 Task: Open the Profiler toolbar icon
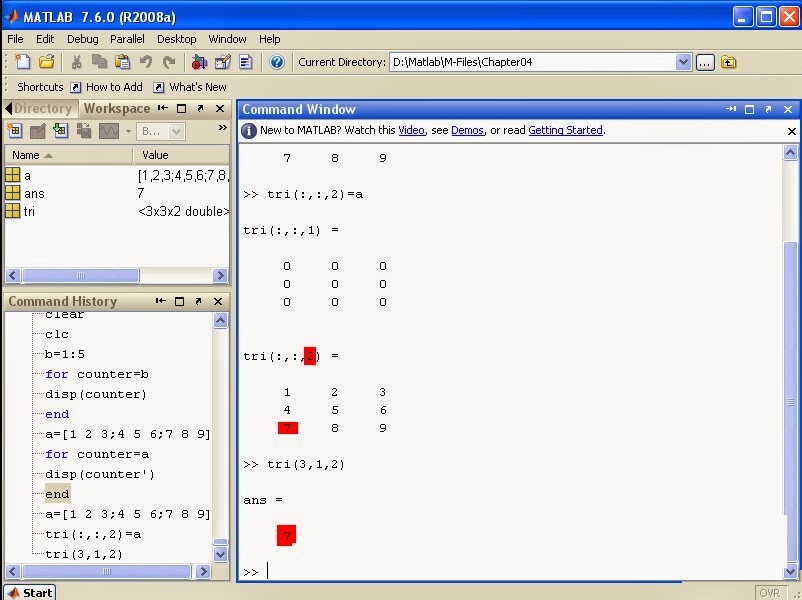pyautogui.click(x=246, y=62)
